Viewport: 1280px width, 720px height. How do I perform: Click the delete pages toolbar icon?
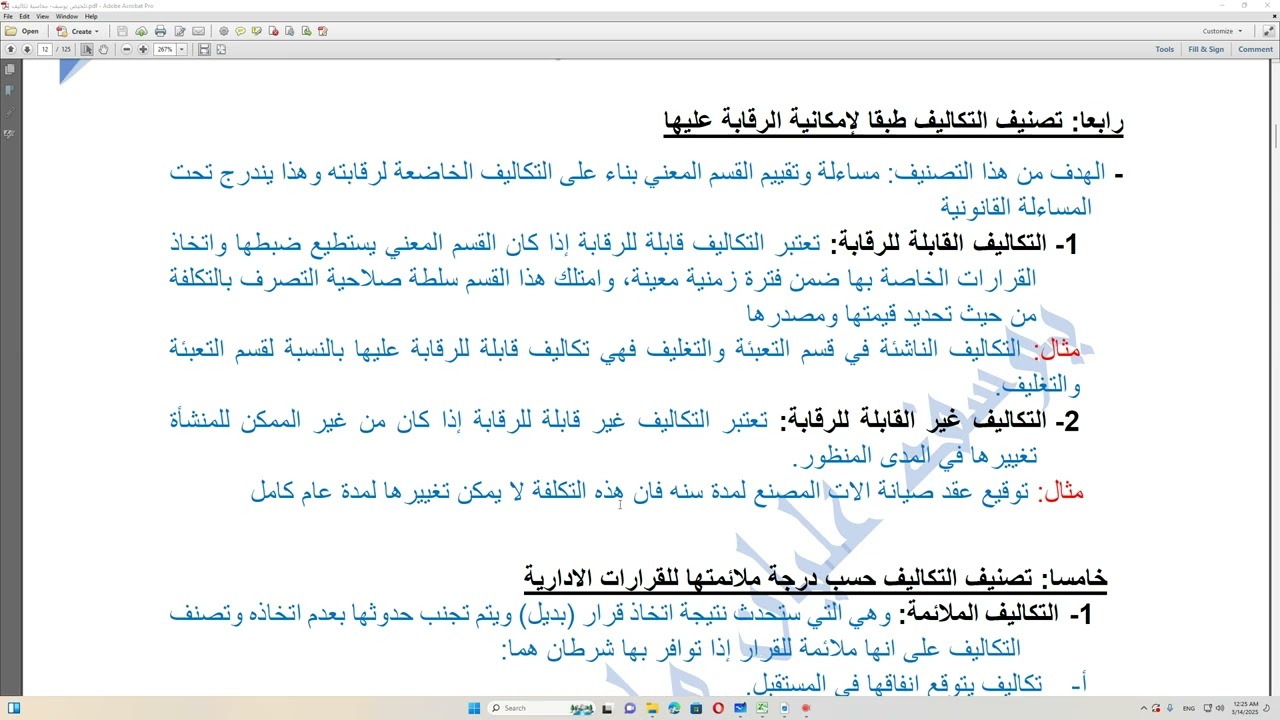tap(273, 31)
